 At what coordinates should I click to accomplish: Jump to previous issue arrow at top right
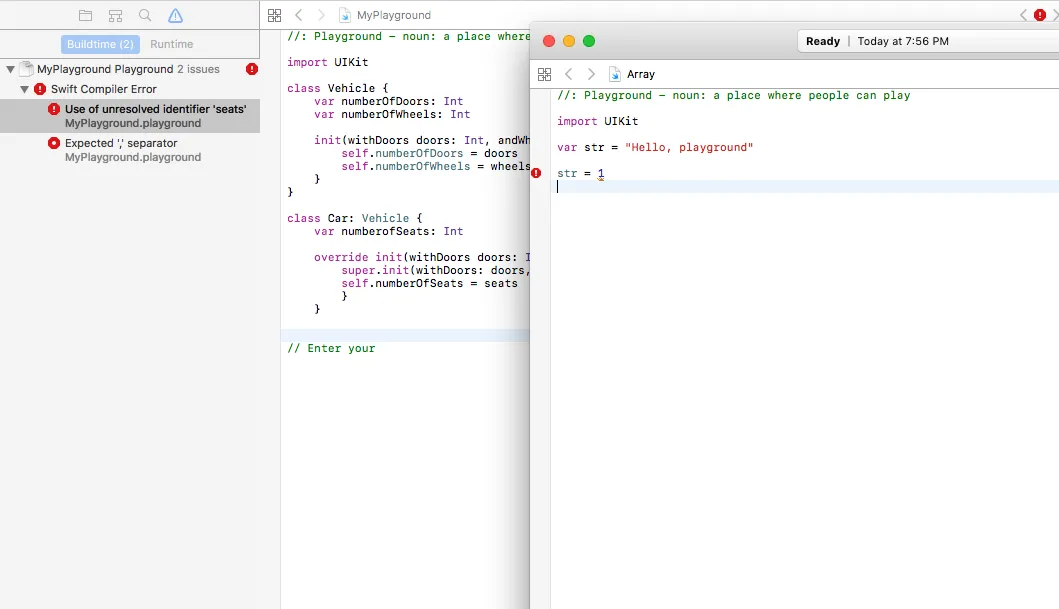(1023, 15)
